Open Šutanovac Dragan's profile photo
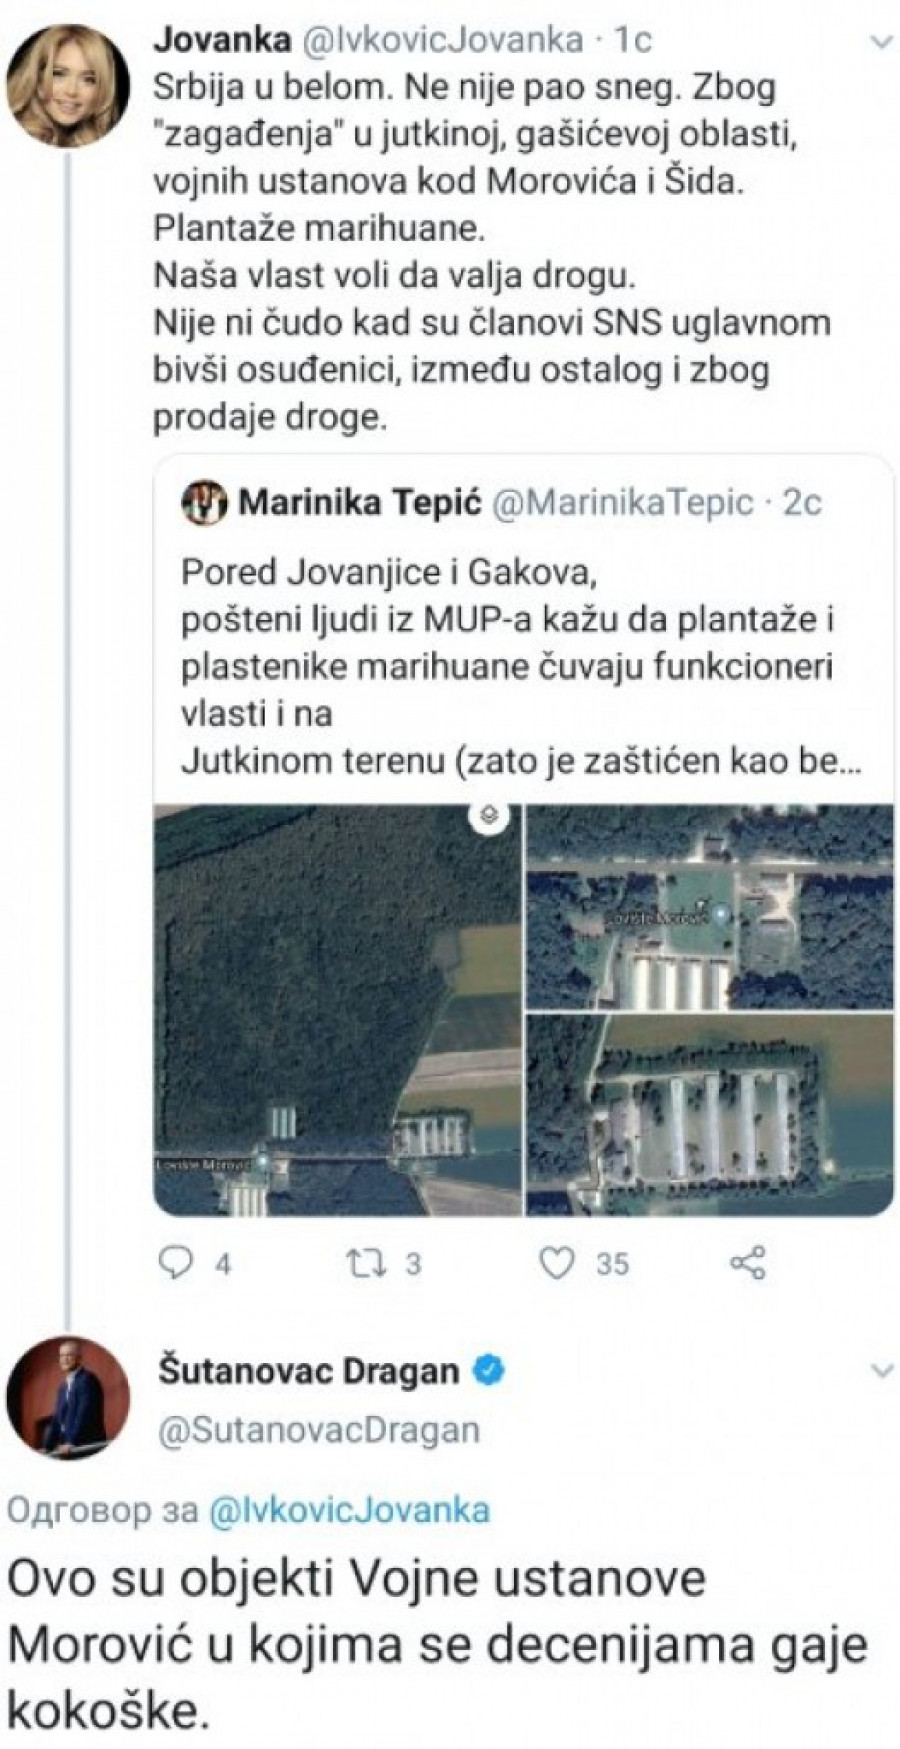The width and height of the screenshot is (900, 1749). tap(68, 1397)
